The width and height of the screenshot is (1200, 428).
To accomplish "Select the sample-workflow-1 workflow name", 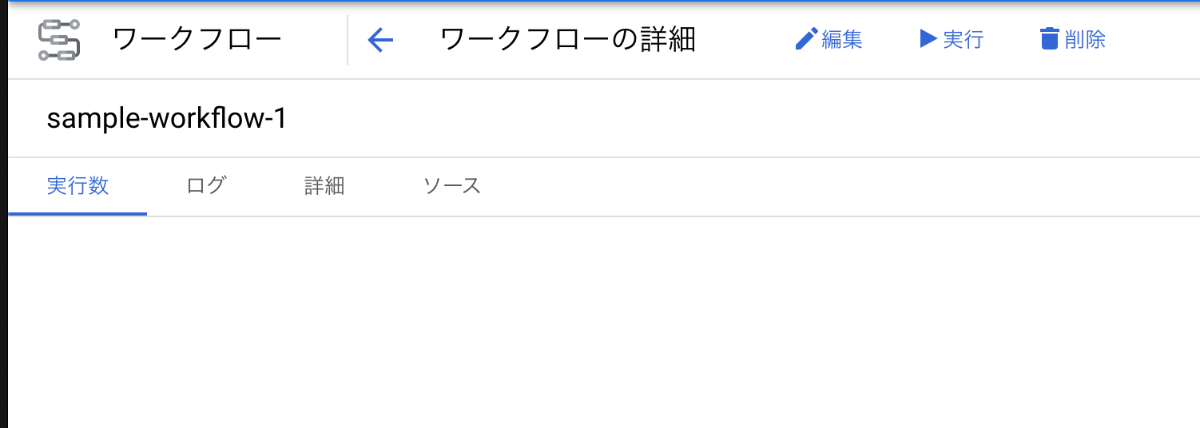I will [167, 119].
